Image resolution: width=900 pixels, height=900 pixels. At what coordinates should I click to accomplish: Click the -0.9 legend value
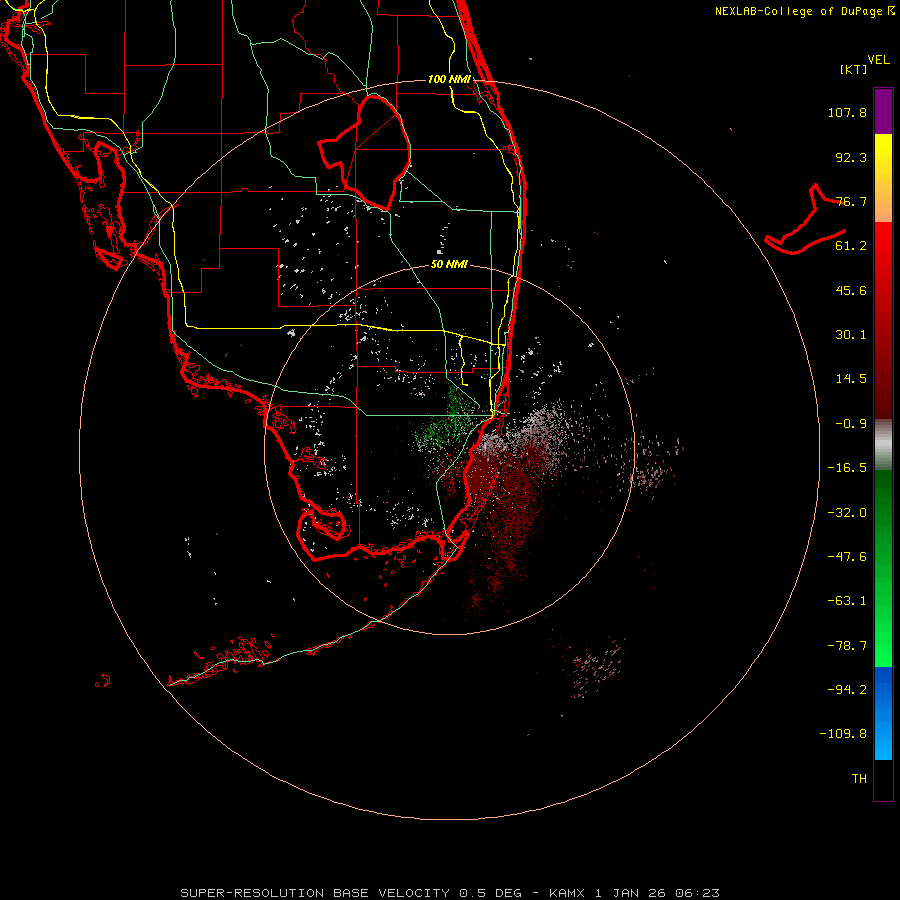click(851, 424)
